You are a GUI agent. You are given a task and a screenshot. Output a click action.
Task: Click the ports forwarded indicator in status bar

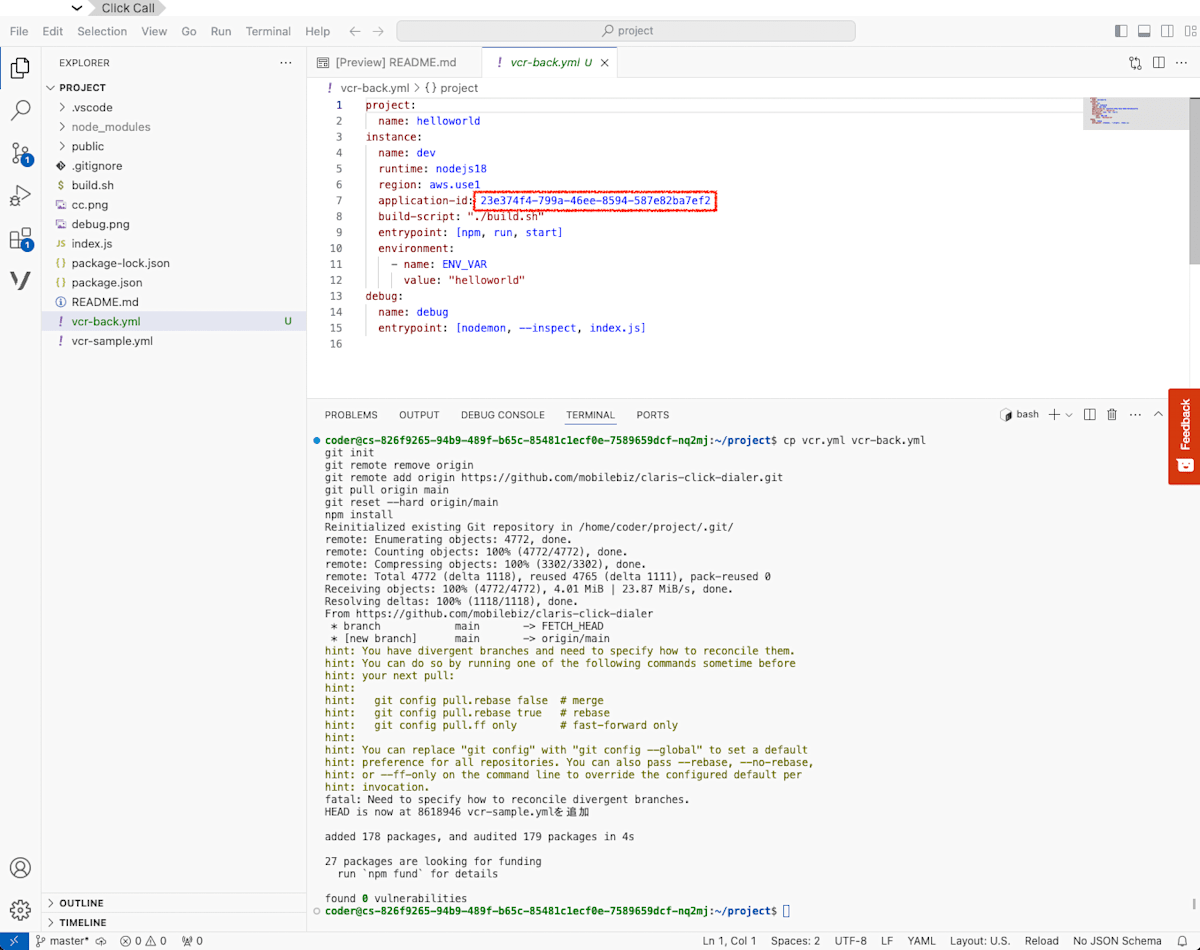point(192,940)
